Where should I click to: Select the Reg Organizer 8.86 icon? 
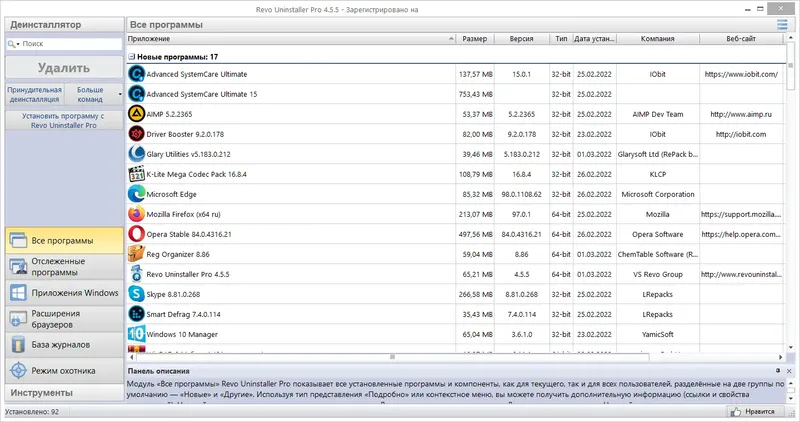pos(136,254)
